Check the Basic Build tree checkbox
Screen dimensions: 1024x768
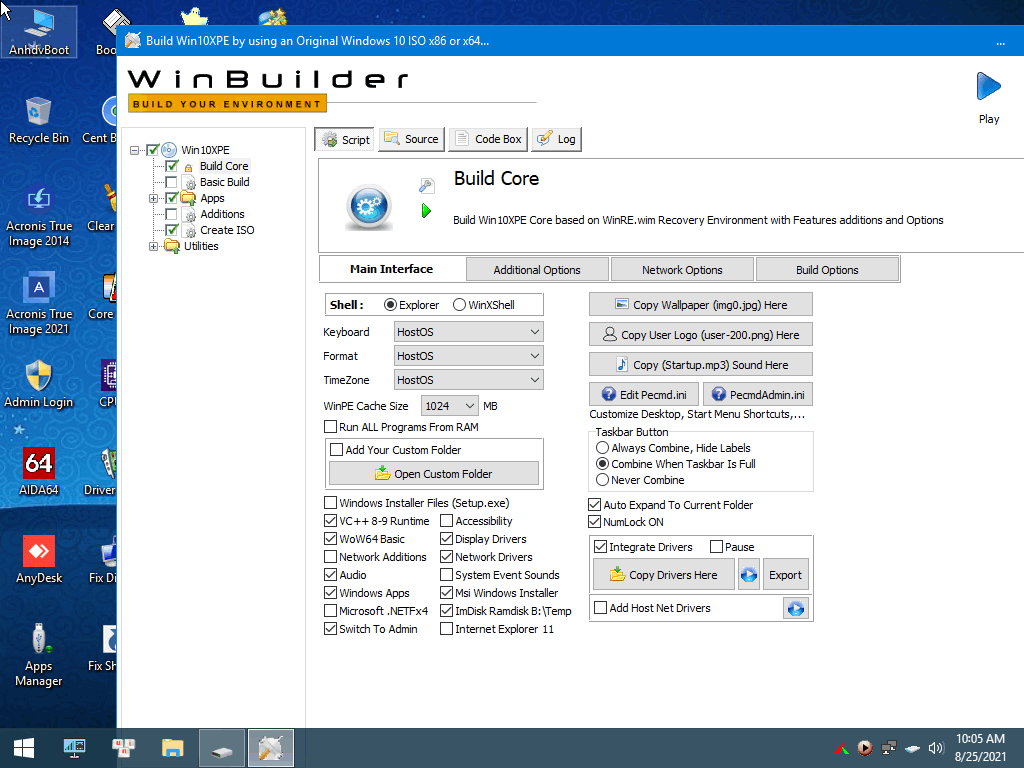pos(171,182)
